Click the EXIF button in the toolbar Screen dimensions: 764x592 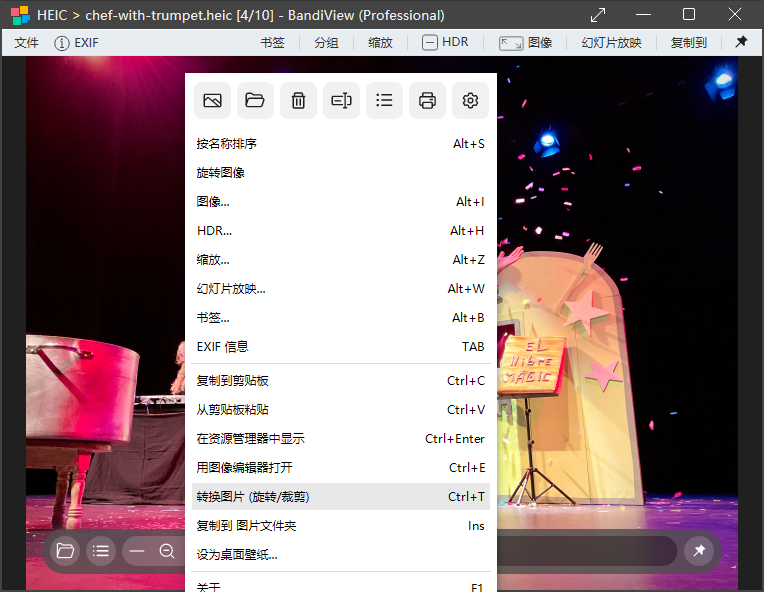[x=76, y=43]
